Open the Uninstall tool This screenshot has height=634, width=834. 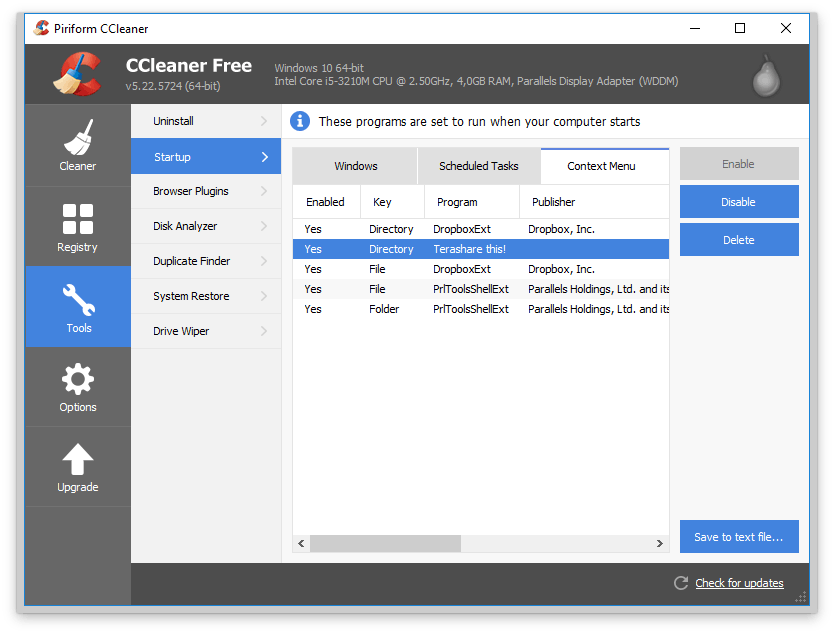coord(206,121)
